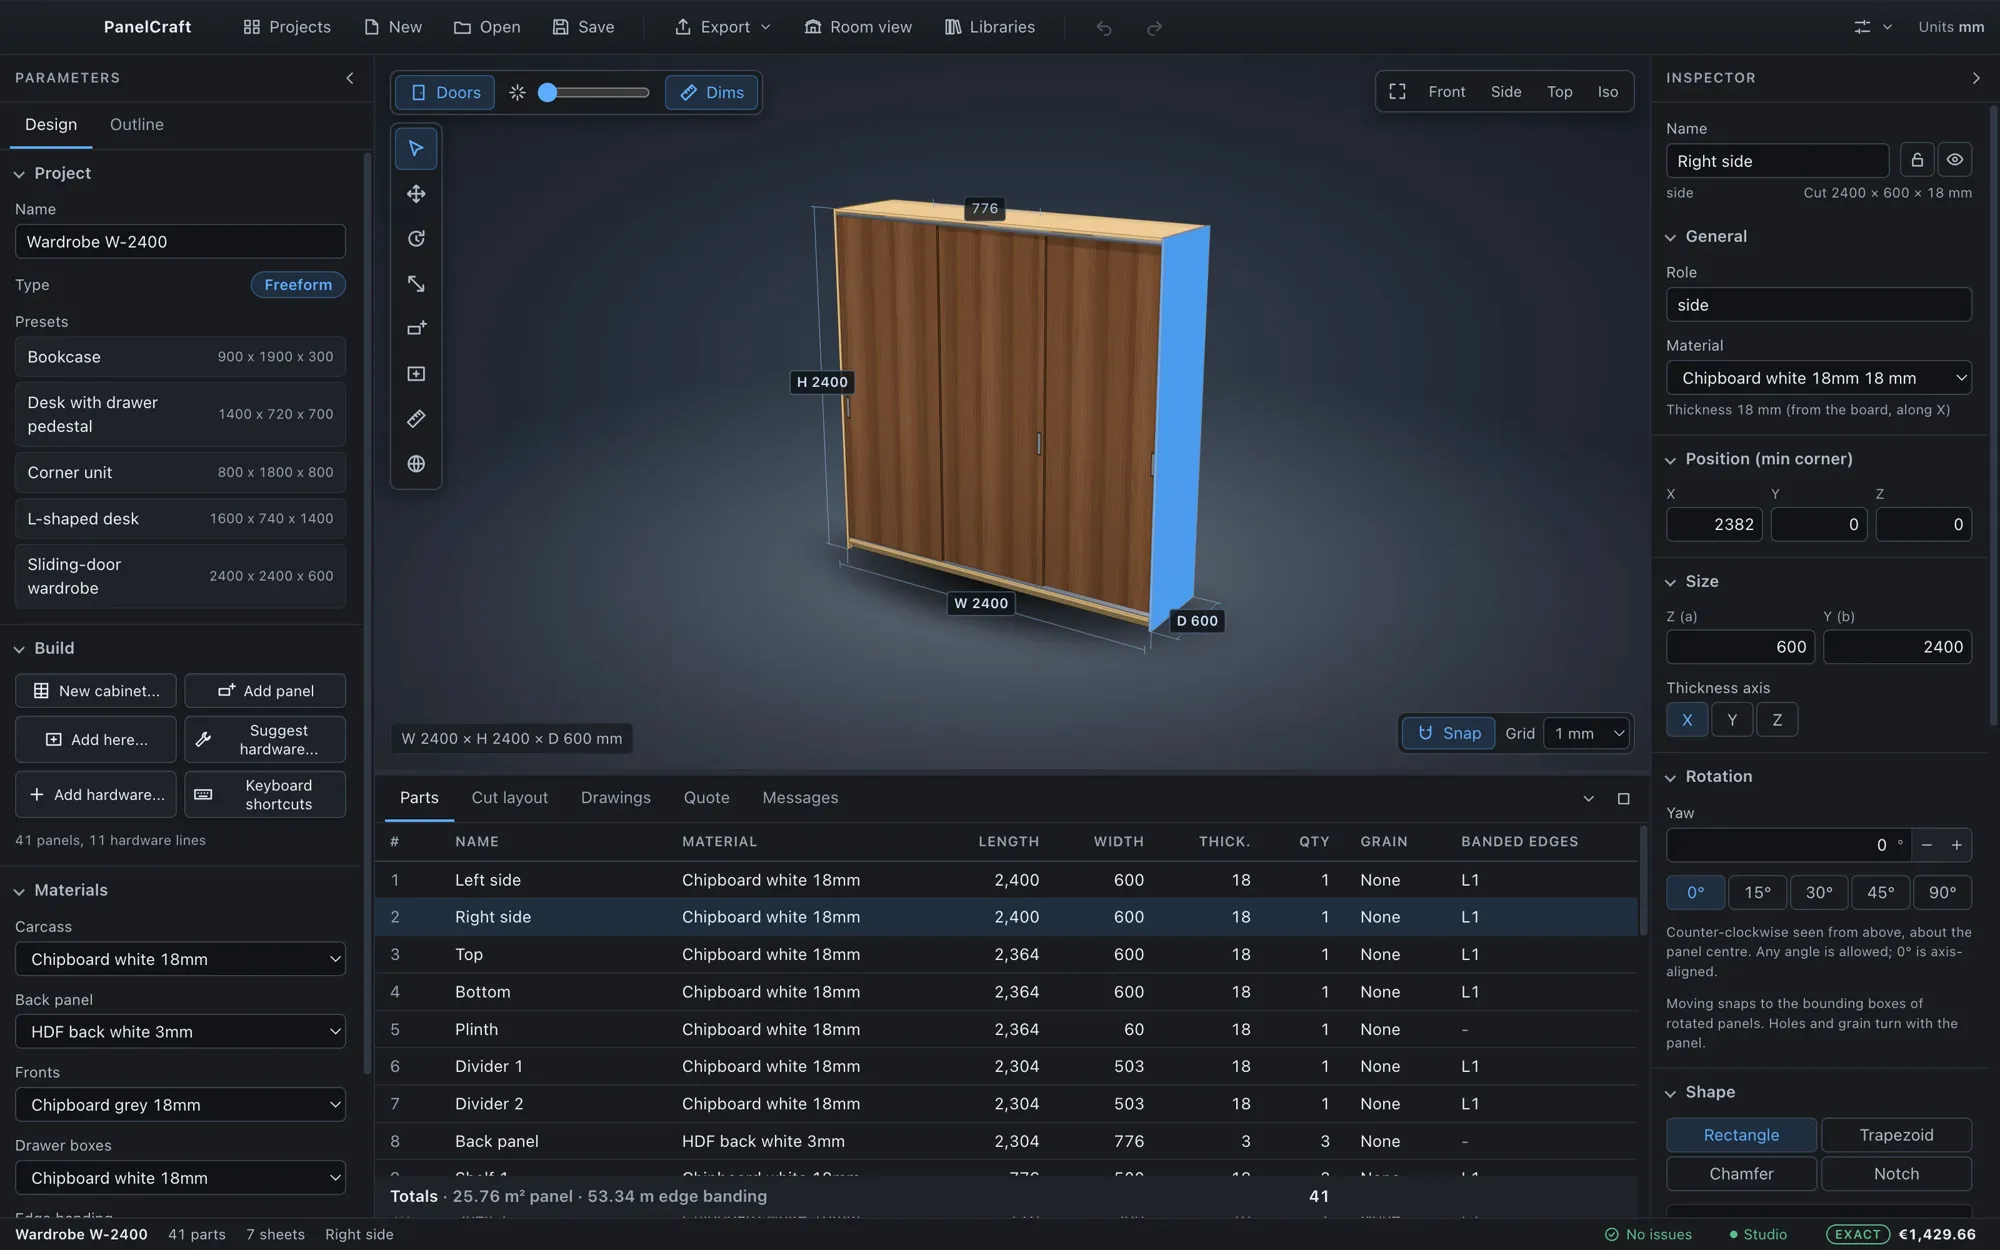Select the arrow pointer tool
Viewport: 2000px width, 1250px height.
point(416,149)
